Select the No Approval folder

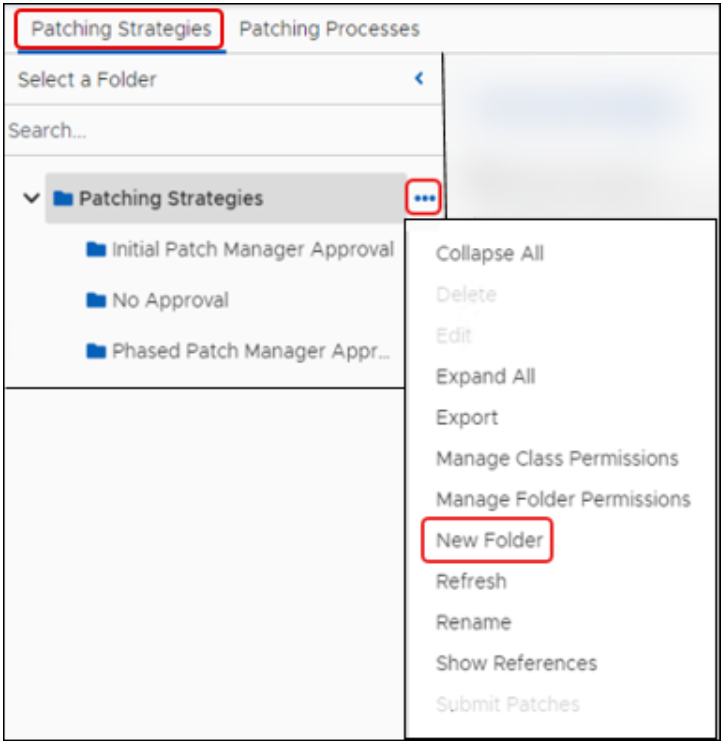tap(170, 300)
